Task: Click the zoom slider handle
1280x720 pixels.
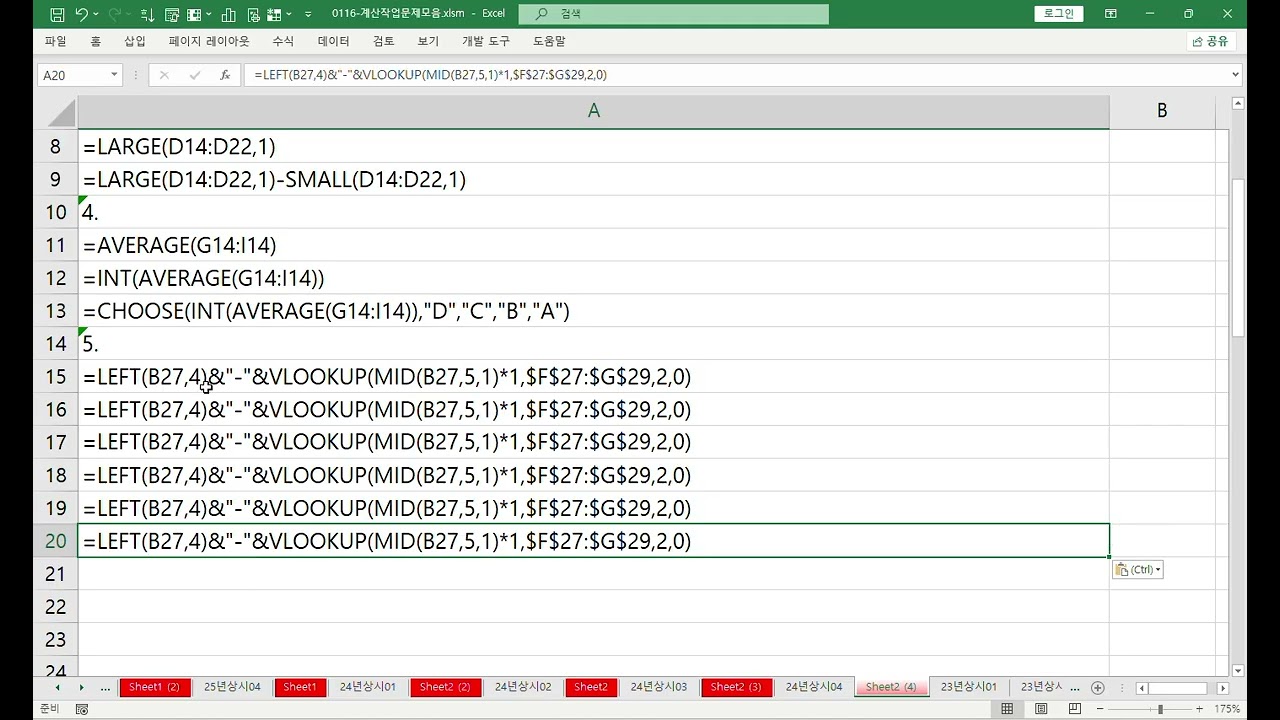Action: tap(1160, 709)
